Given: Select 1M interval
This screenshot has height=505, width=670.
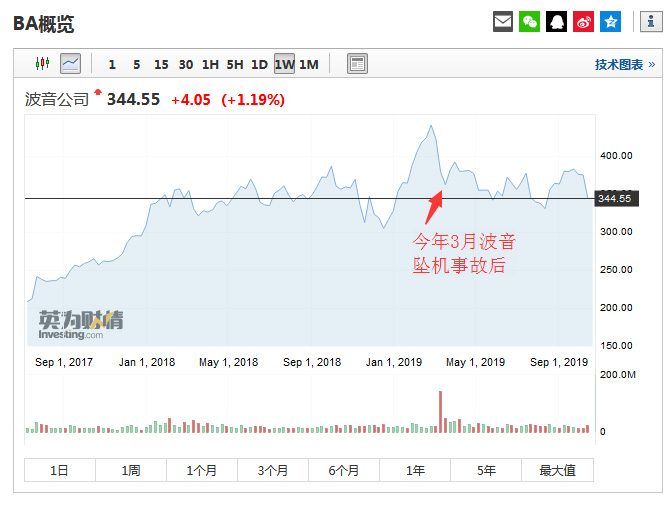Looking at the screenshot, I should [309, 65].
